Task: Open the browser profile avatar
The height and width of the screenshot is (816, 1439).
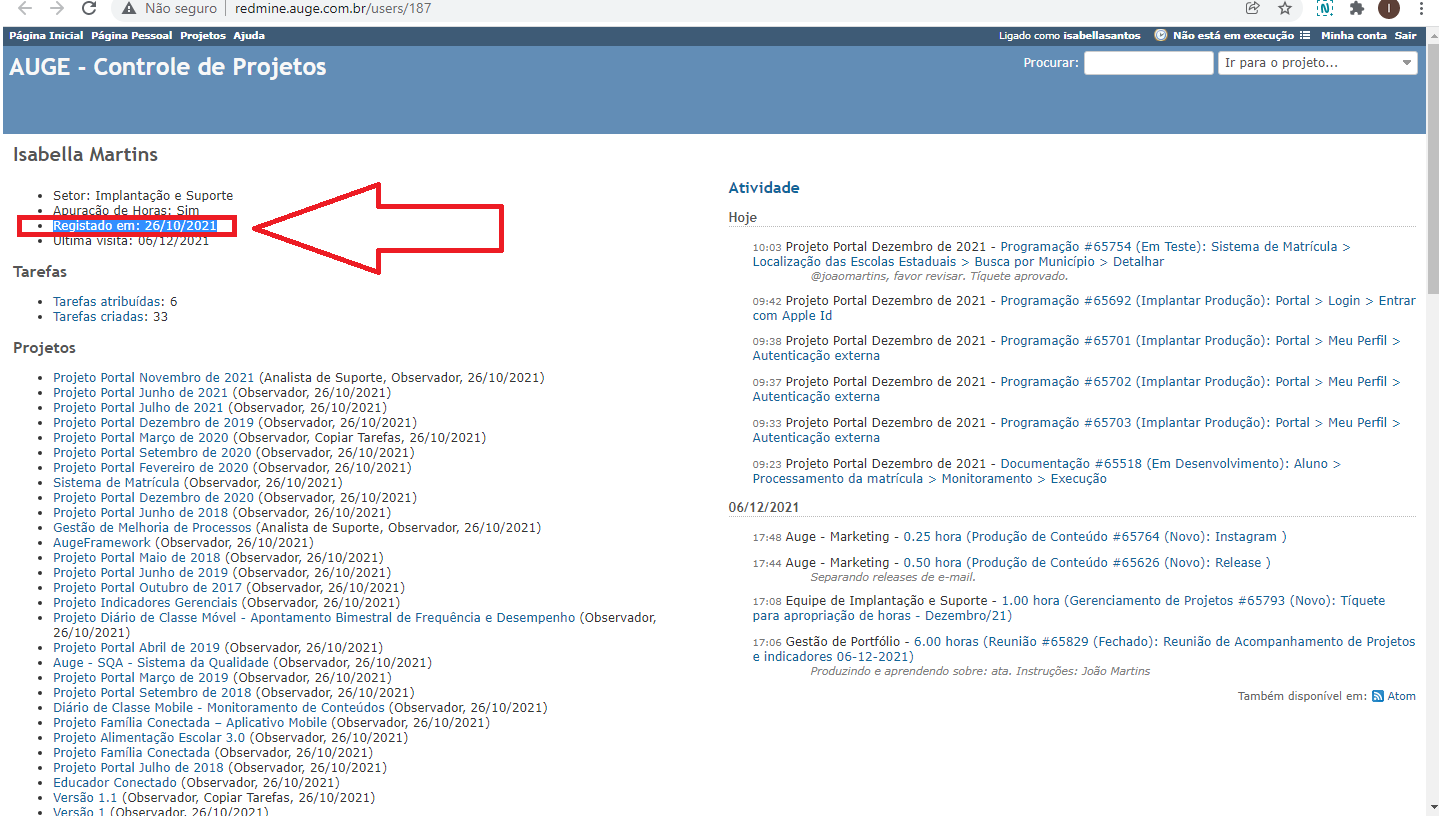Action: [1389, 9]
